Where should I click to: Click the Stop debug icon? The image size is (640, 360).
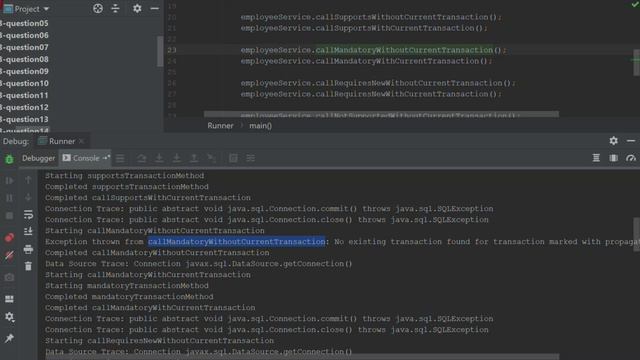point(9,216)
